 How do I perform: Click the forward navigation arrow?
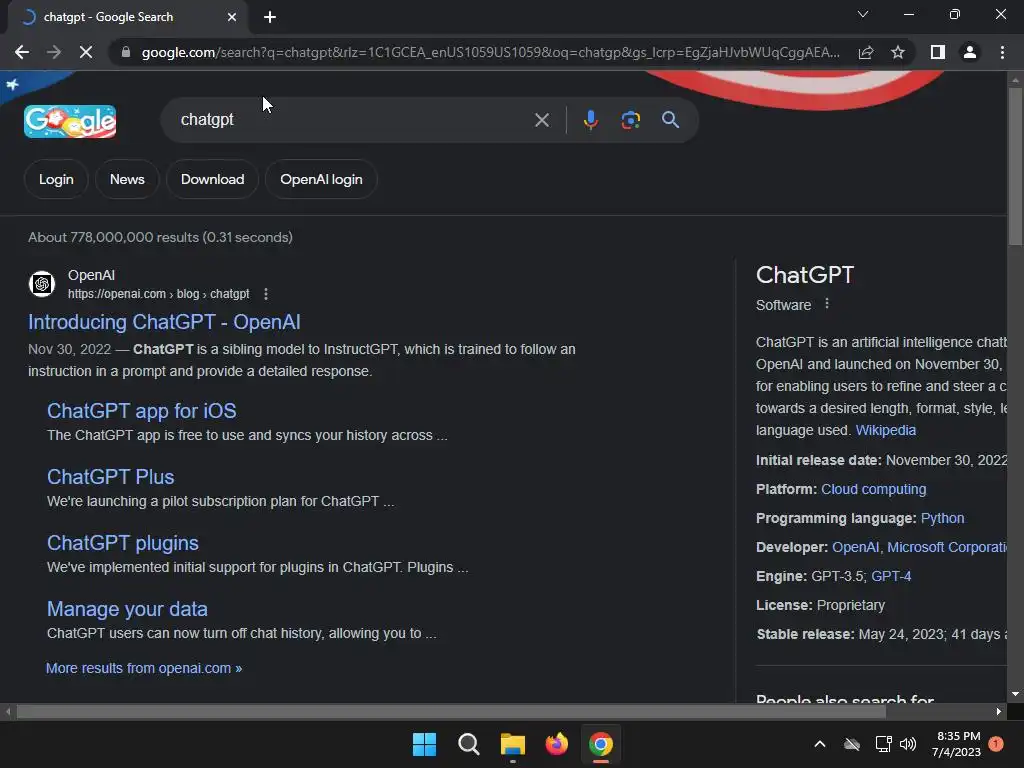54,52
